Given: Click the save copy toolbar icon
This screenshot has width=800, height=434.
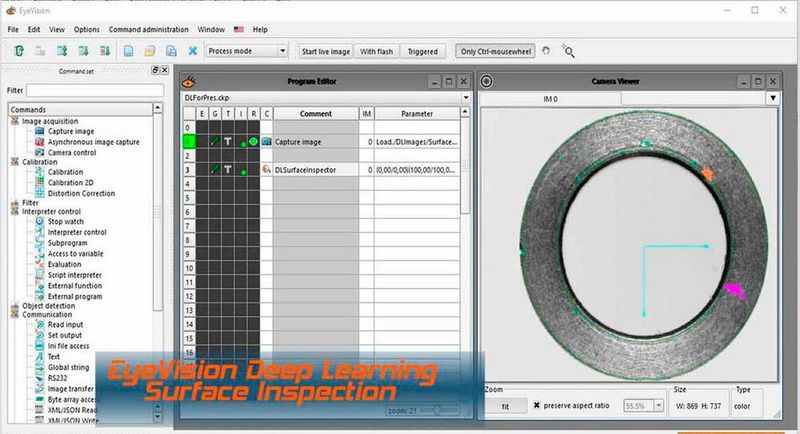Looking at the screenshot, I should click(171, 51).
